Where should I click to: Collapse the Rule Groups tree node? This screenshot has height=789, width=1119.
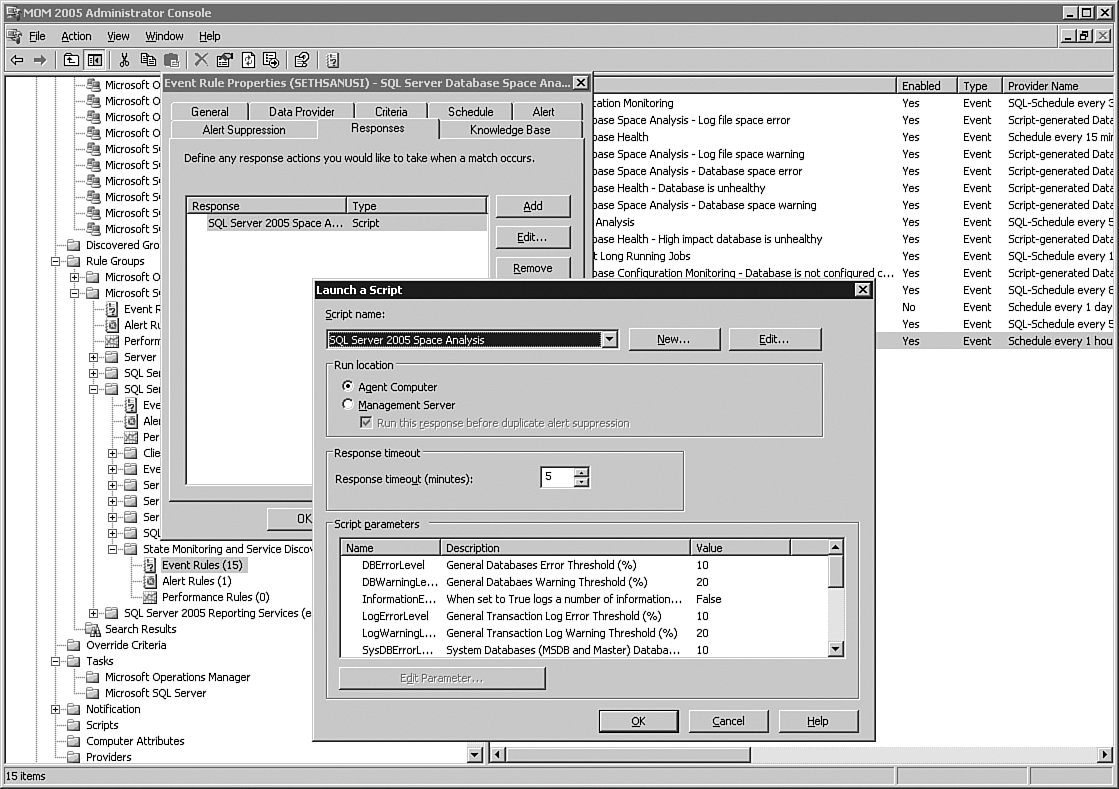56,261
